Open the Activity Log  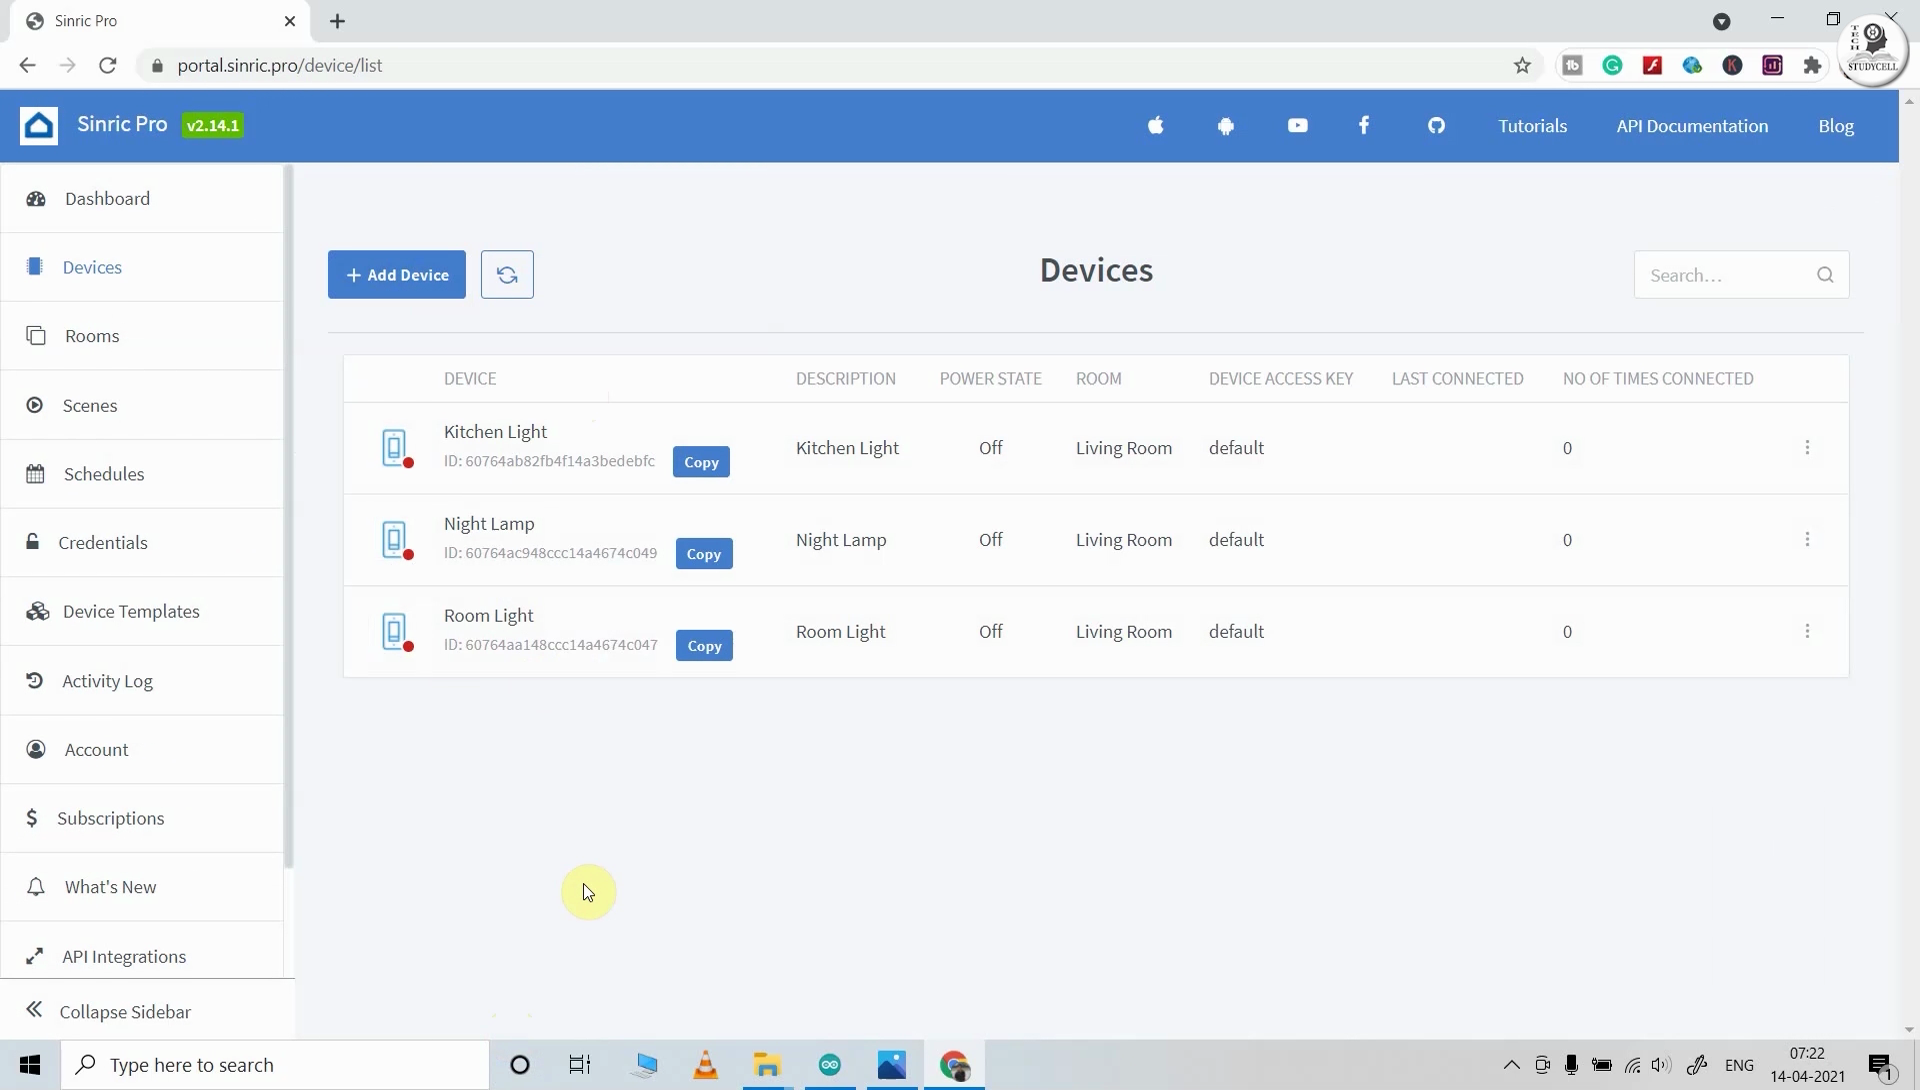tap(109, 680)
